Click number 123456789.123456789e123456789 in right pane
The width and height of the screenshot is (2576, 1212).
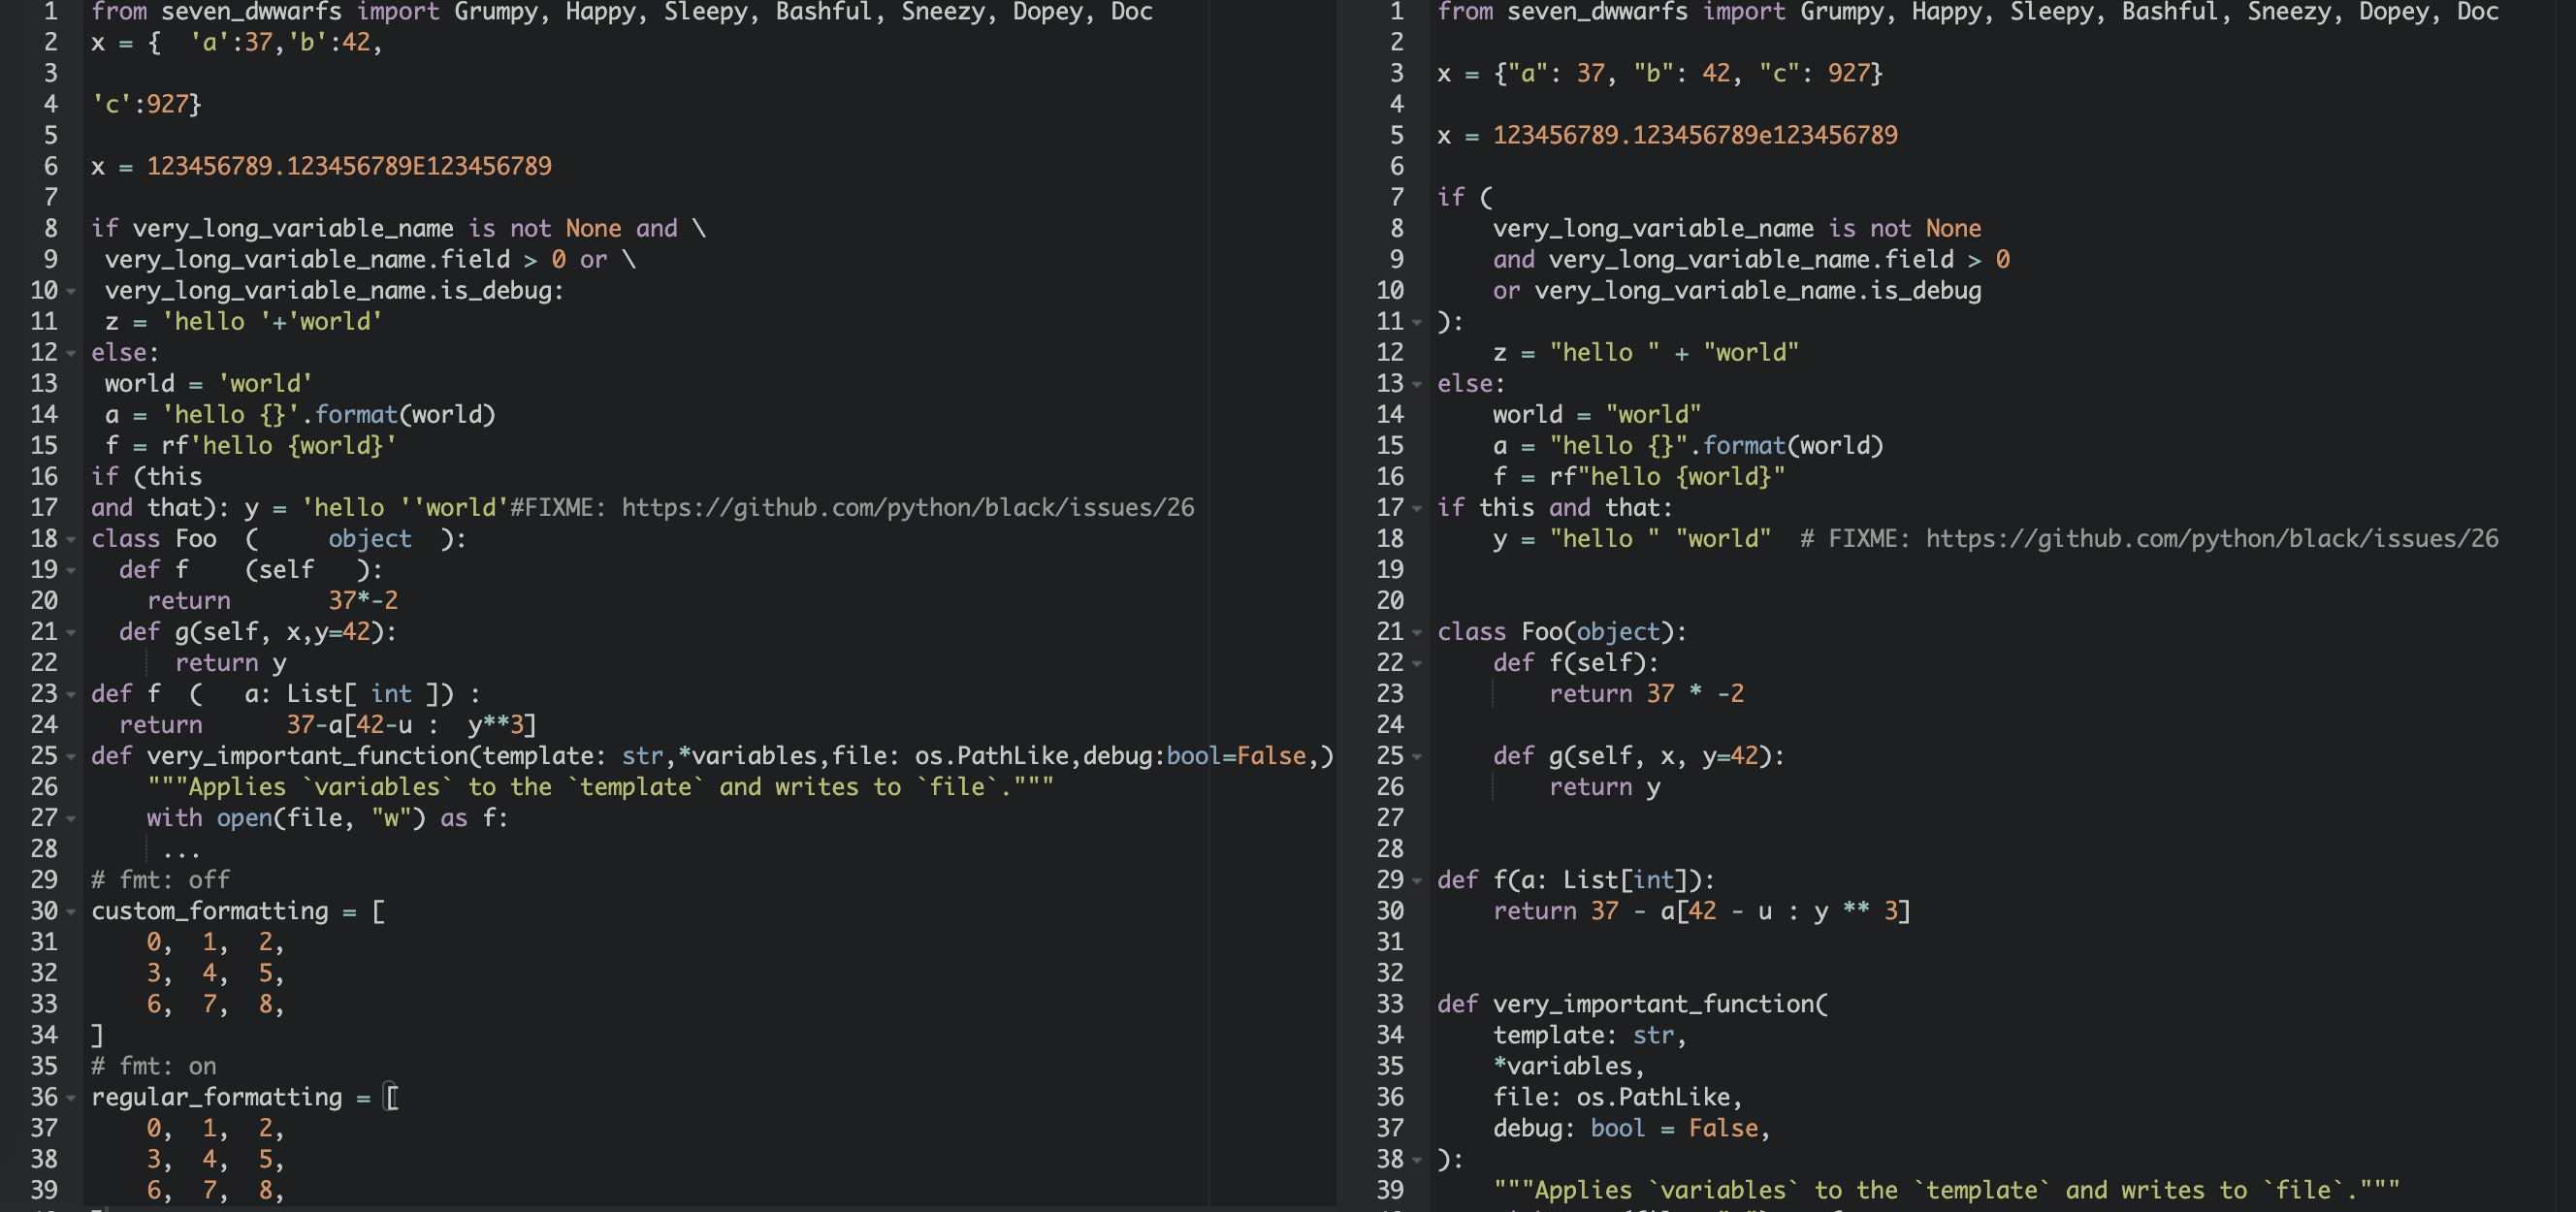point(1695,135)
